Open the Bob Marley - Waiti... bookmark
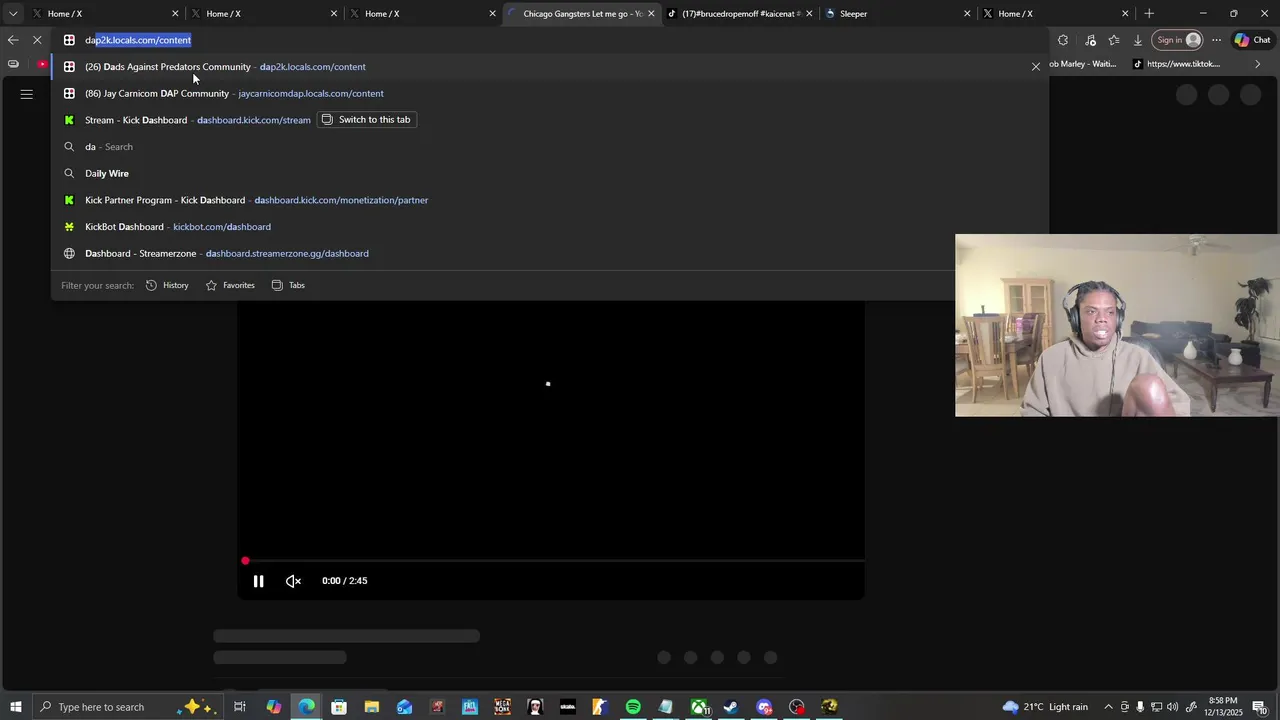 point(1084,64)
